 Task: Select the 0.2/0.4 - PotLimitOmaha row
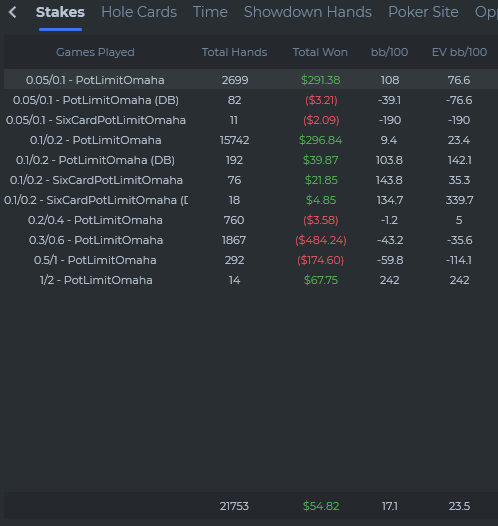coord(251,220)
